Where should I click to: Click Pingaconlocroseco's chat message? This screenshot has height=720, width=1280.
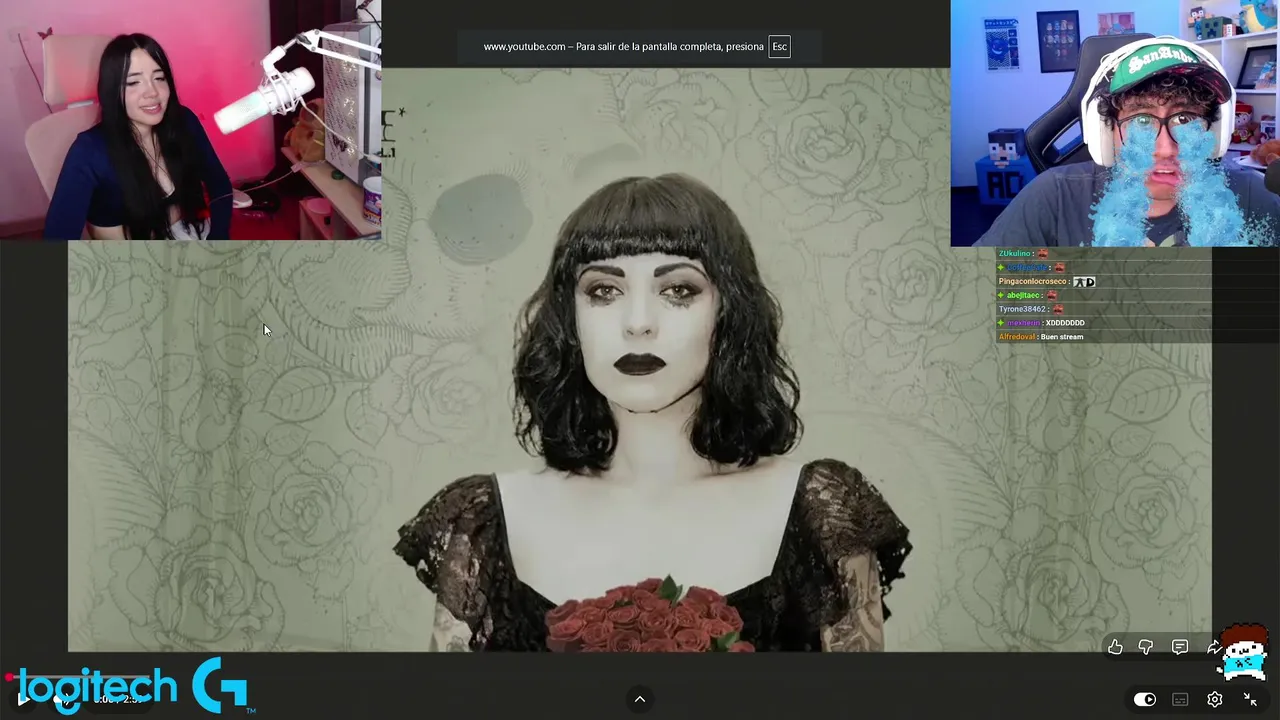[x=1046, y=281]
